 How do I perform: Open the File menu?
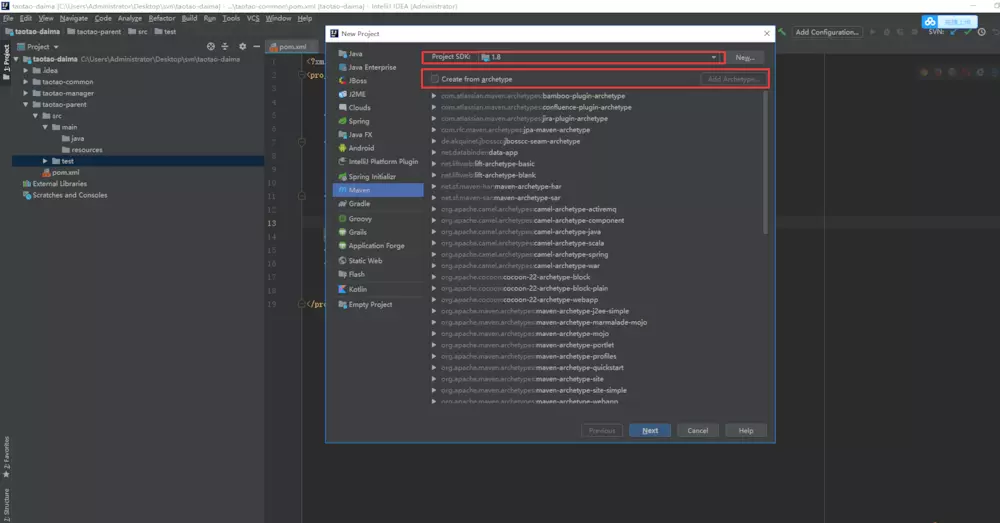(8, 18)
